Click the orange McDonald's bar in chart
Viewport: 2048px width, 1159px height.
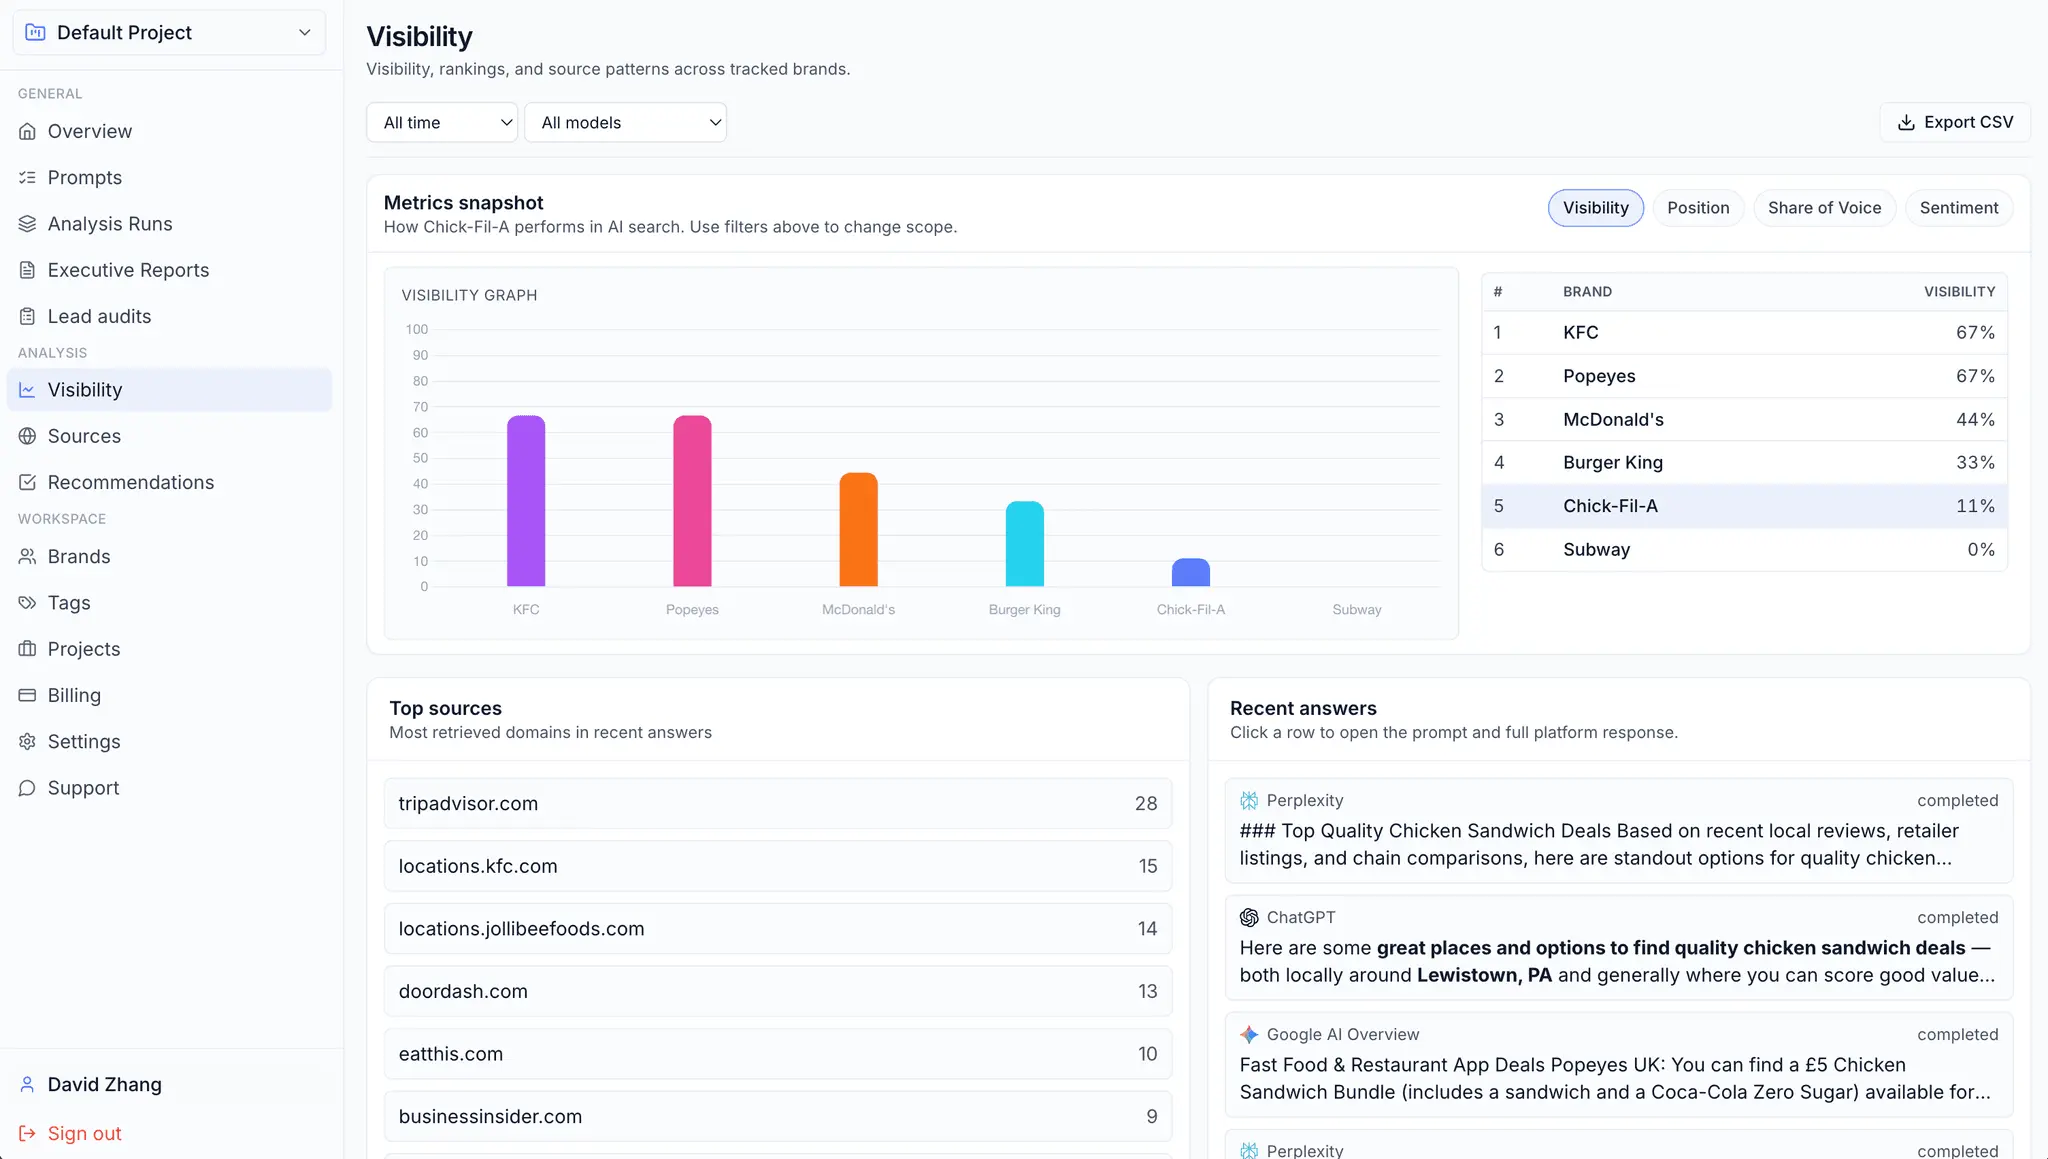coord(858,530)
